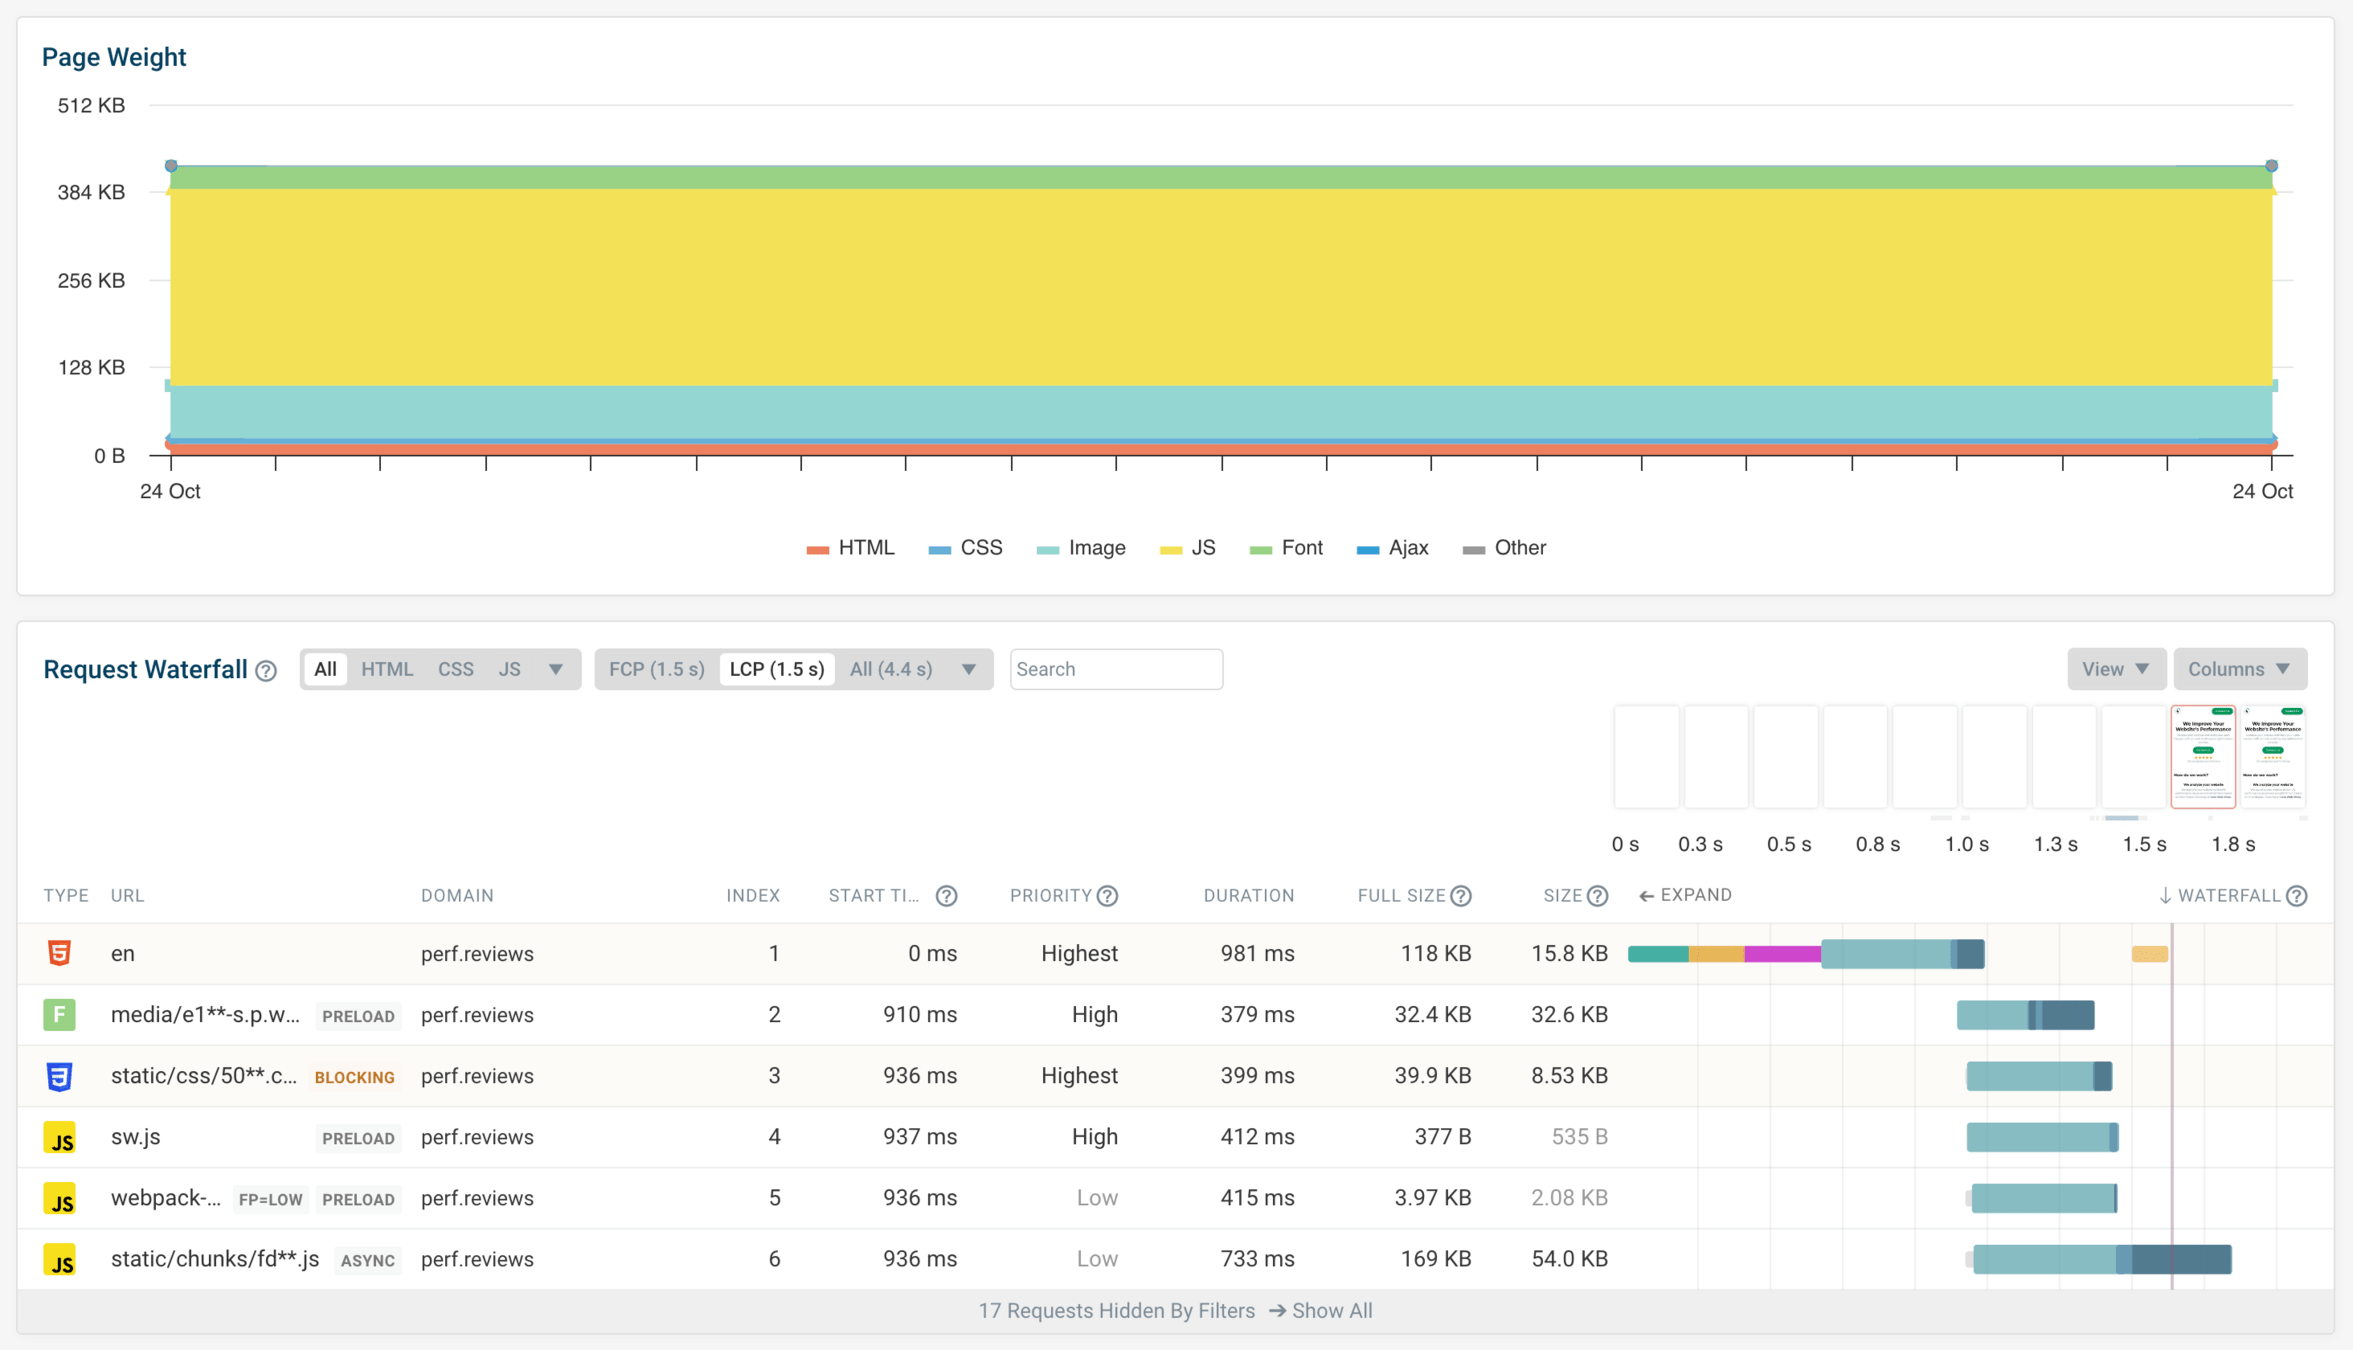Open the View dropdown
The height and width of the screenshot is (1350, 2353).
[x=2115, y=669]
